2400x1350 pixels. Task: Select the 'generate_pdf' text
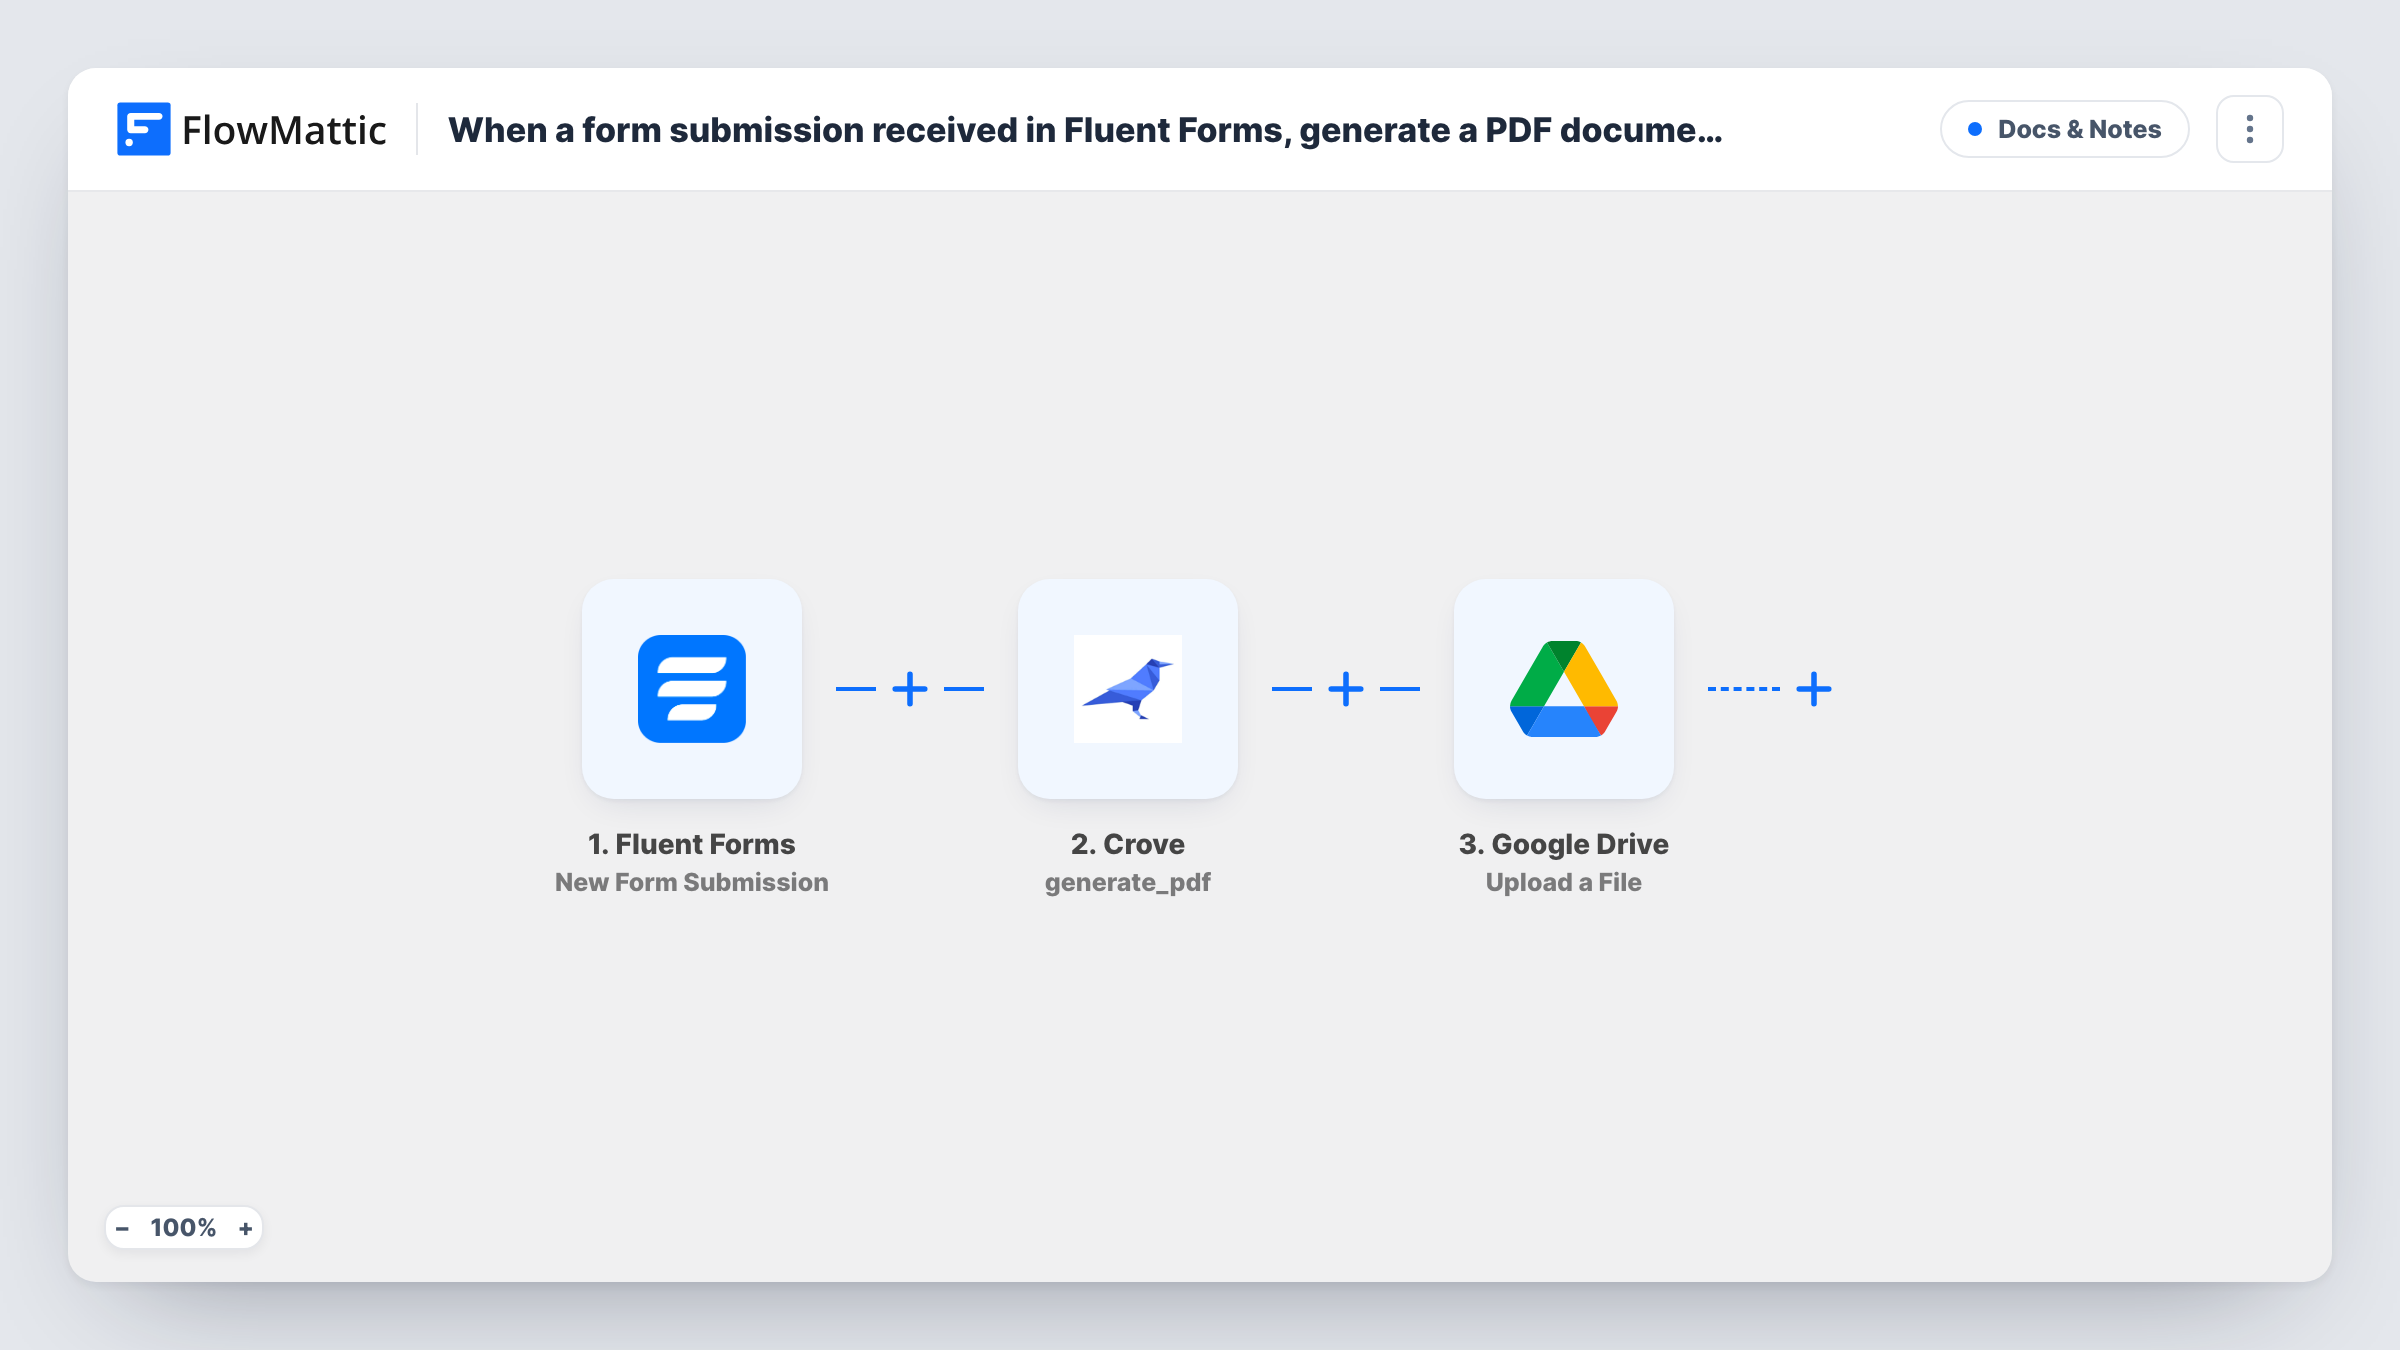1128,883
